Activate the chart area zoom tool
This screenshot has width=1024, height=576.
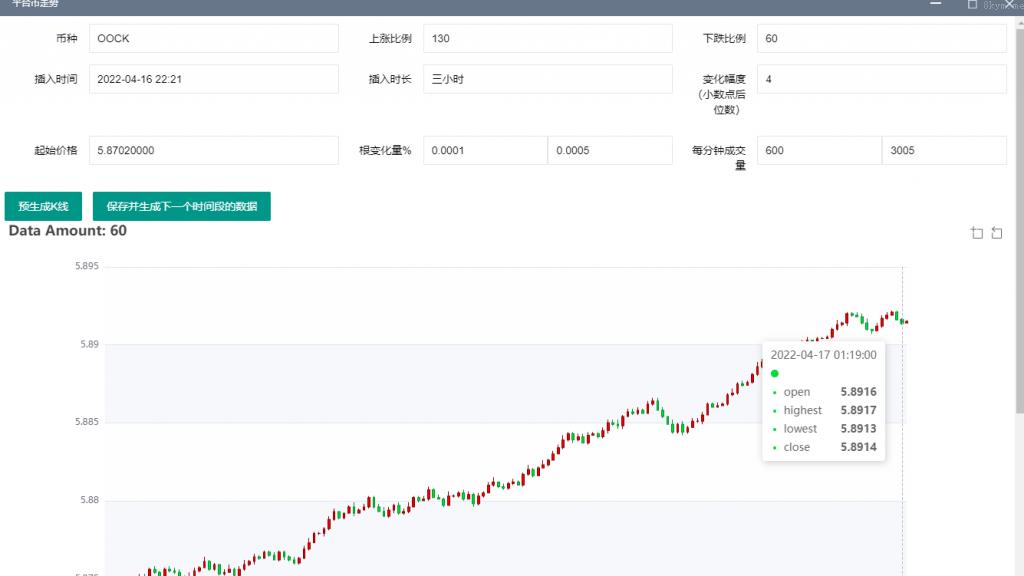coord(977,233)
